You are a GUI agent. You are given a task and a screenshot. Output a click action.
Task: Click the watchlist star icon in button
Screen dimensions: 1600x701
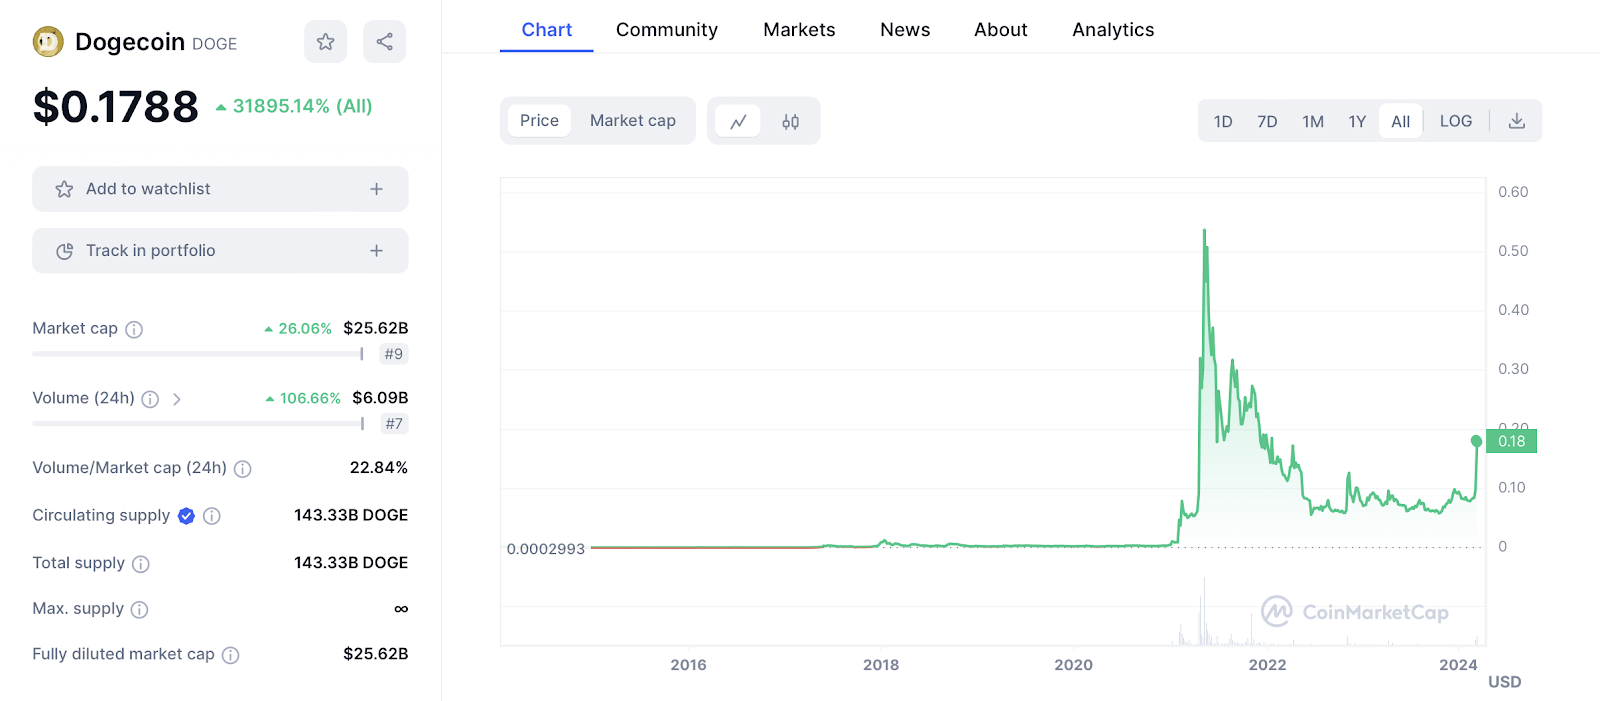click(x=64, y=189)
